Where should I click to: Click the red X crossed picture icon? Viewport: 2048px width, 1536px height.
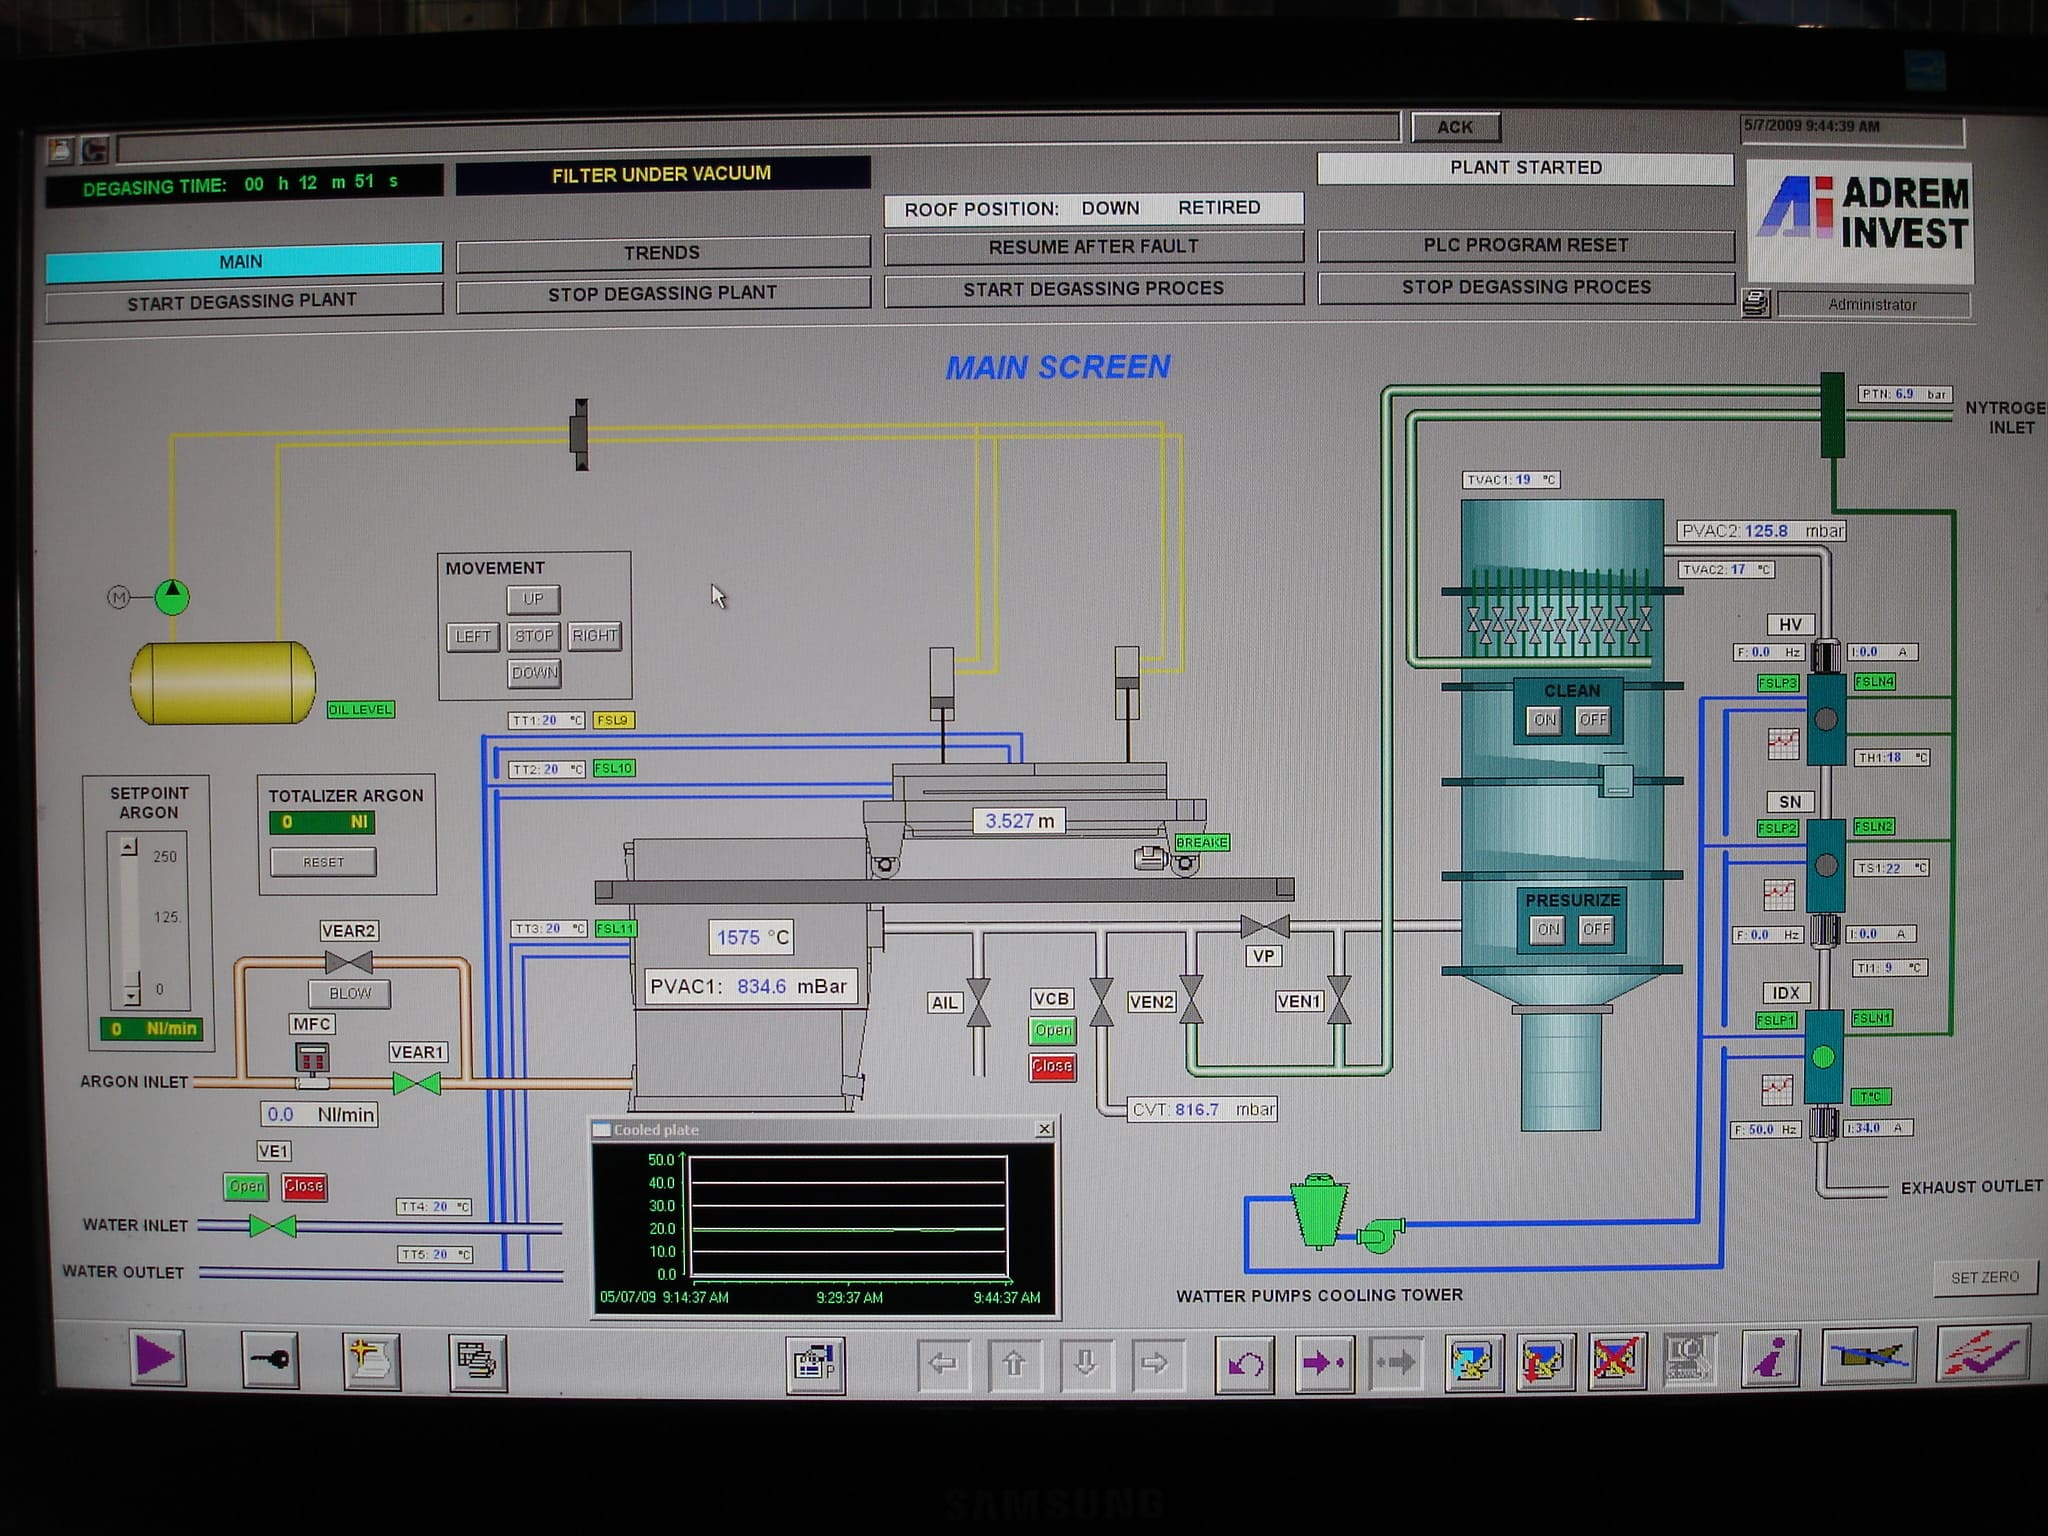pyautogui.click(x=1615, y=1361)
